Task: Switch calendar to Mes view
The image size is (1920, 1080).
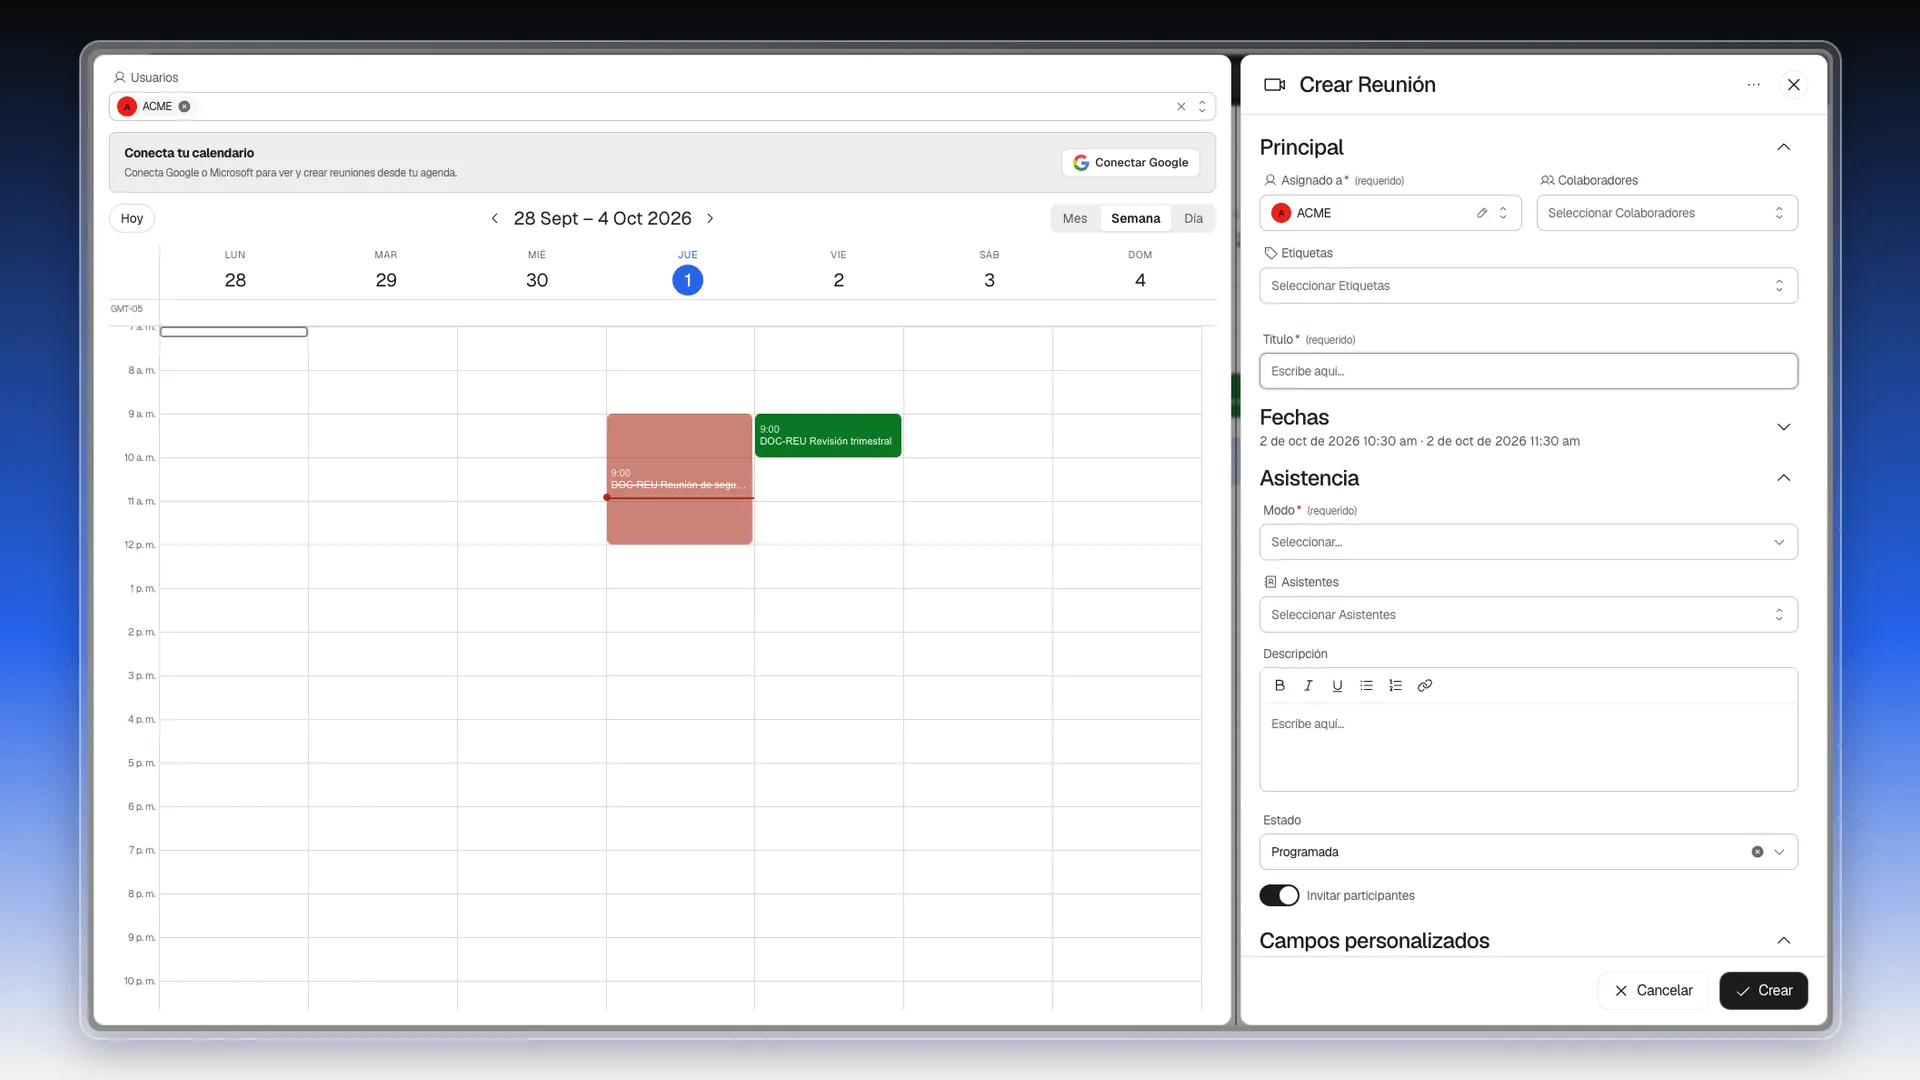Action: coord(1075,218)
